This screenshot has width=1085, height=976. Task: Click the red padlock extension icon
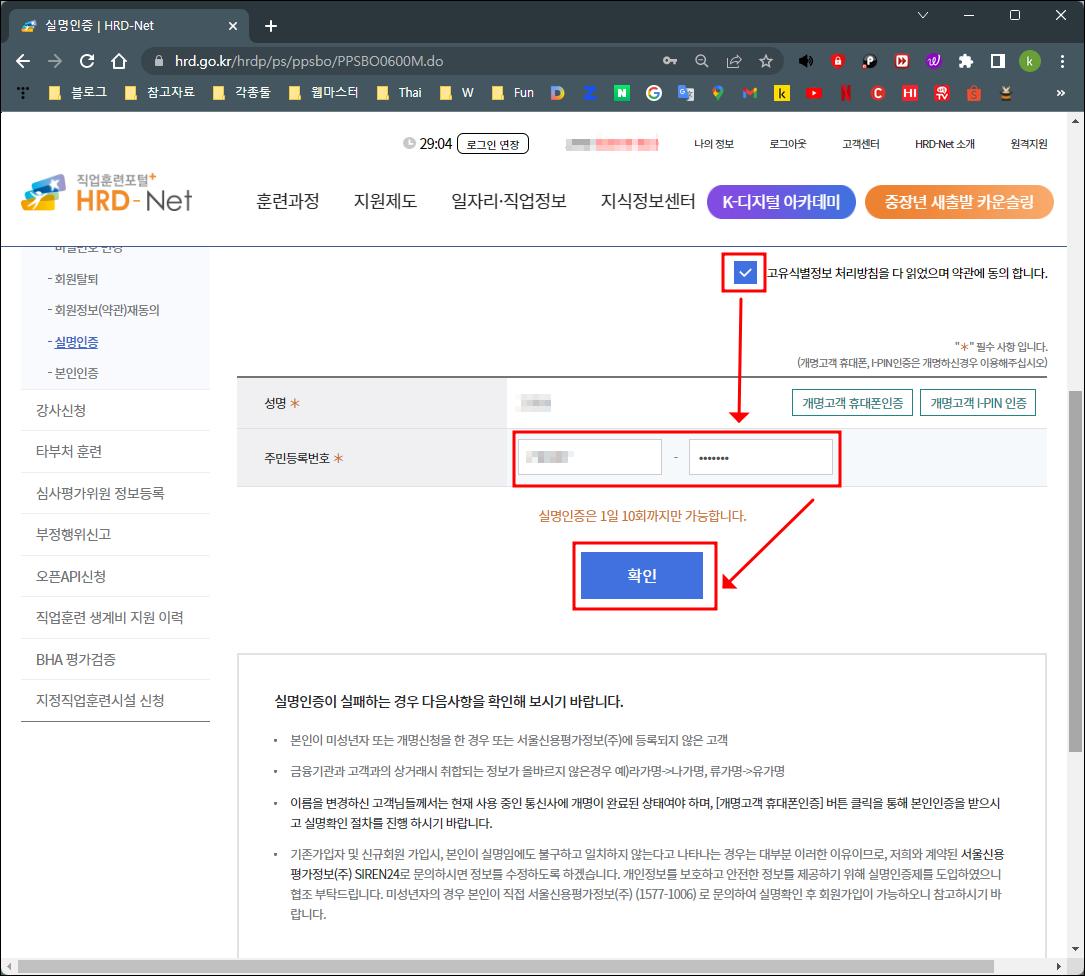[838, 60]
